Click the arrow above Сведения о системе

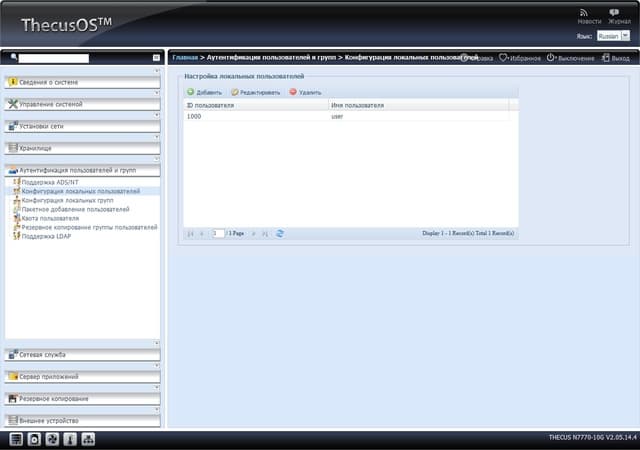coord(157,71)
